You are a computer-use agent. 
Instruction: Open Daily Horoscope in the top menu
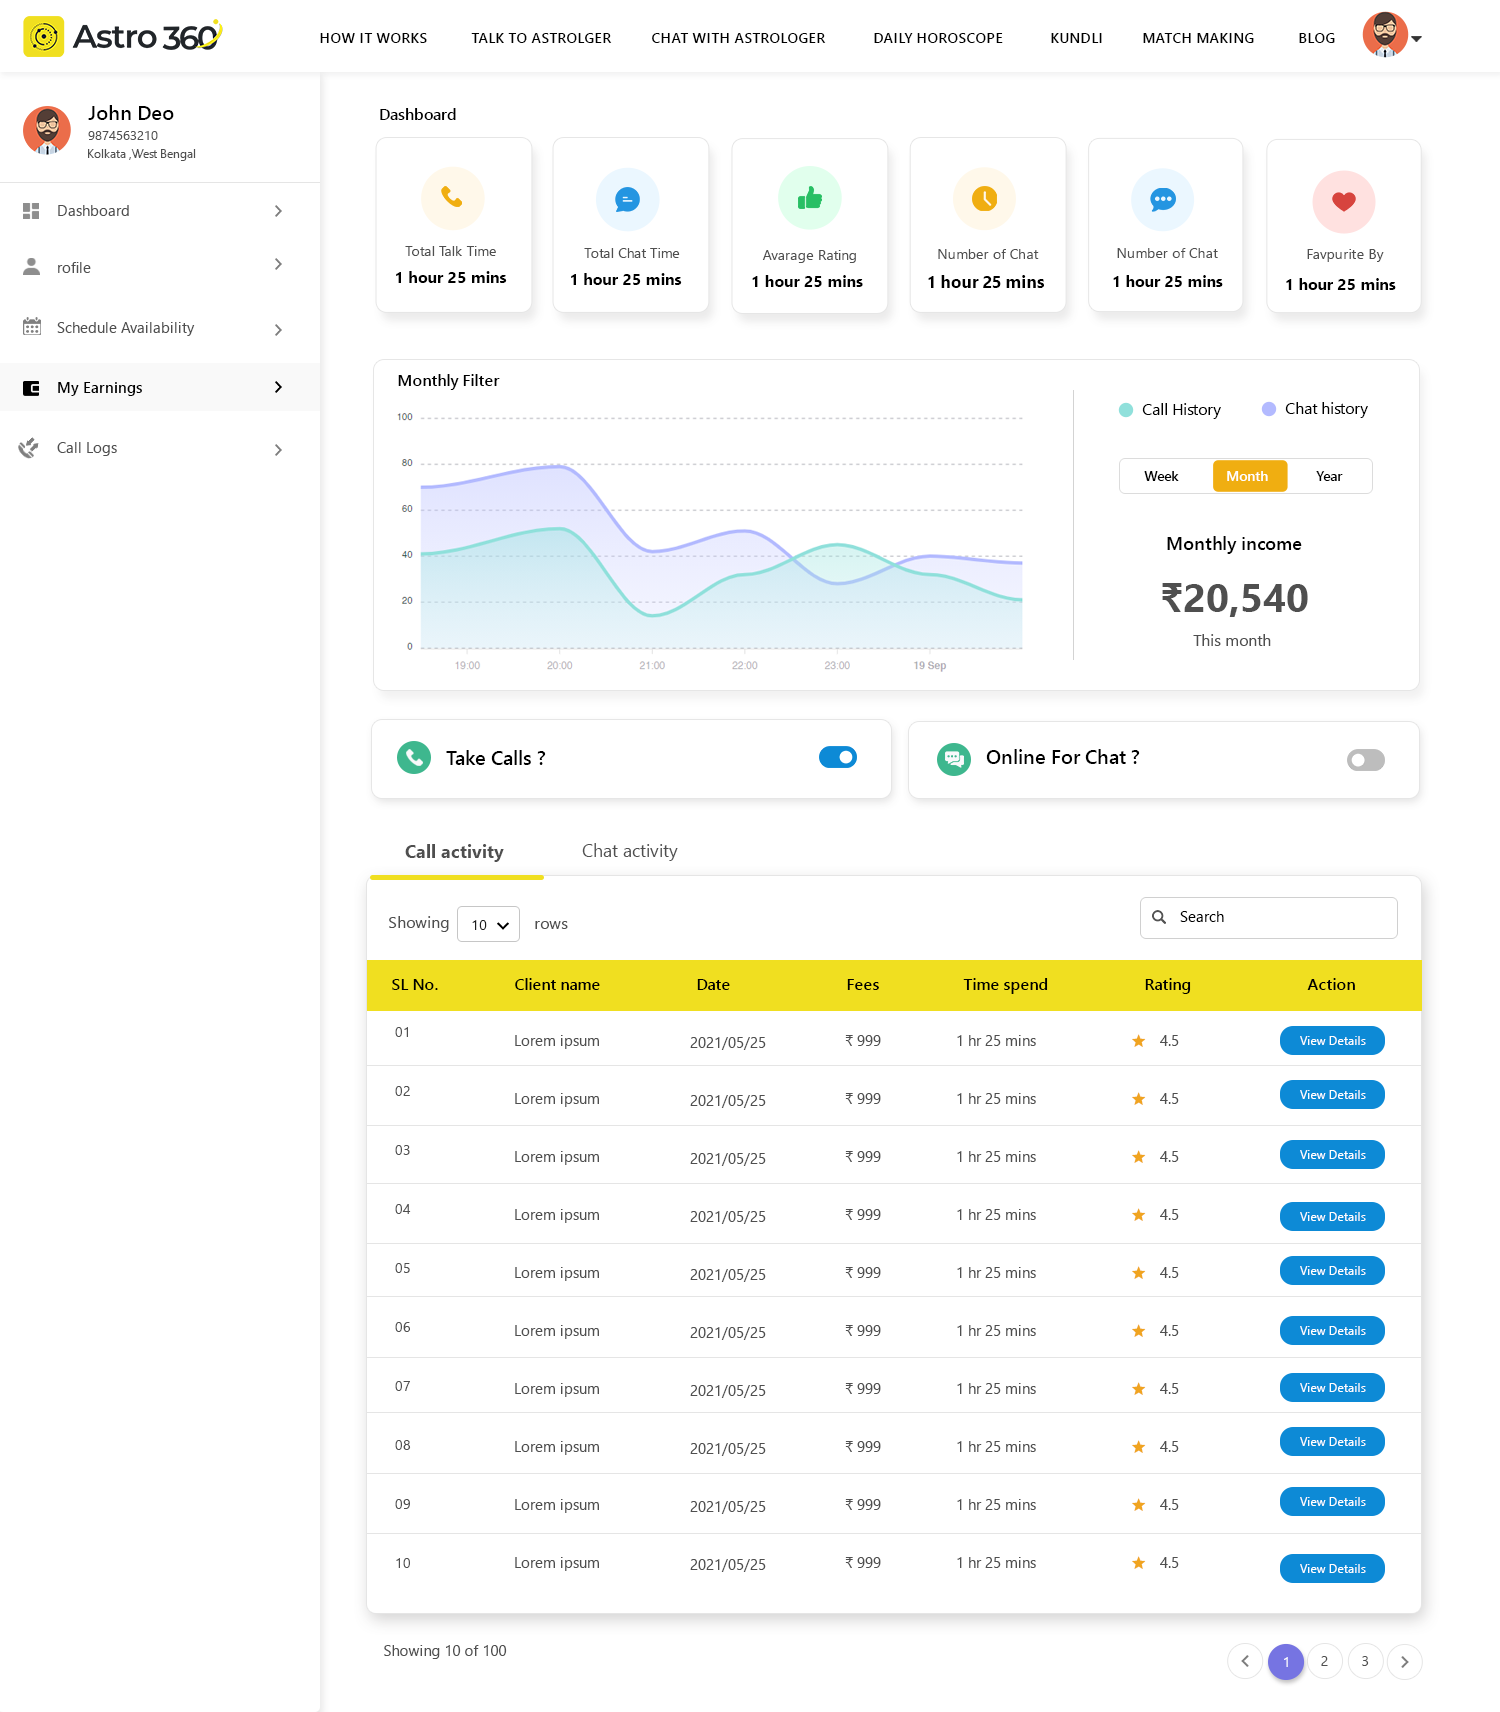tap(937, 38)
